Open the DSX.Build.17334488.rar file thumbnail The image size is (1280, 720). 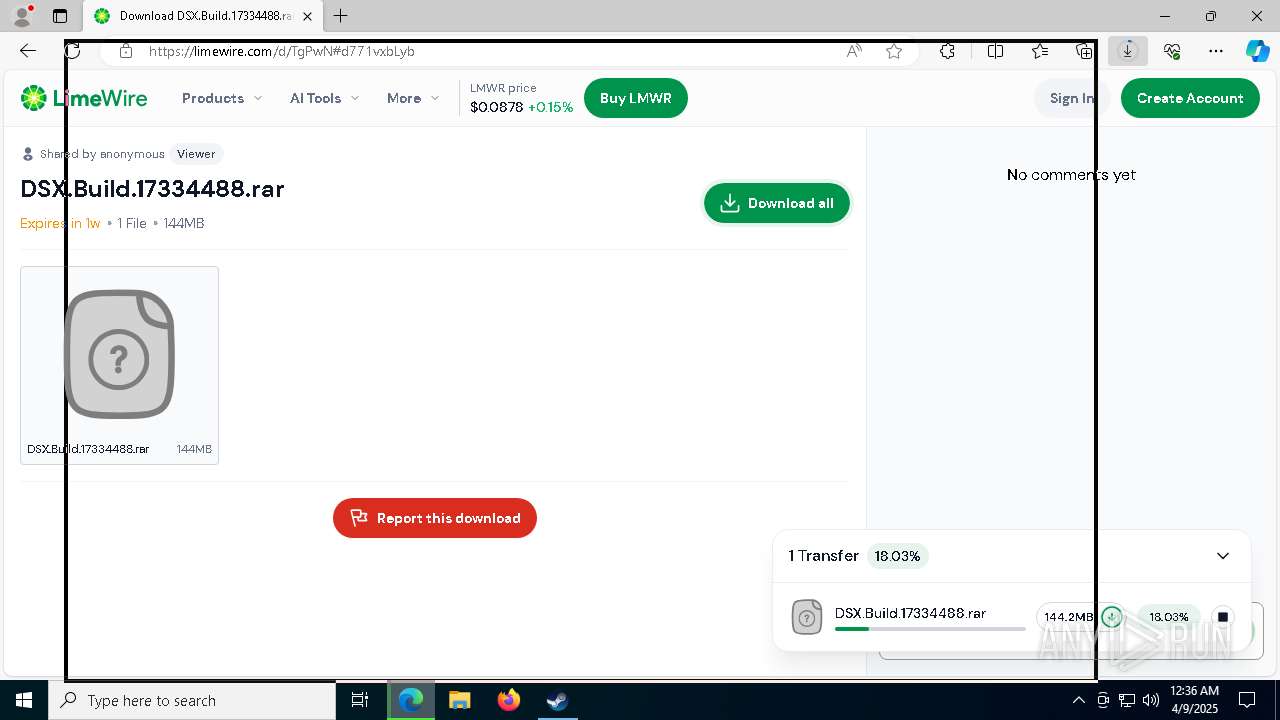(x=119, y=365)
